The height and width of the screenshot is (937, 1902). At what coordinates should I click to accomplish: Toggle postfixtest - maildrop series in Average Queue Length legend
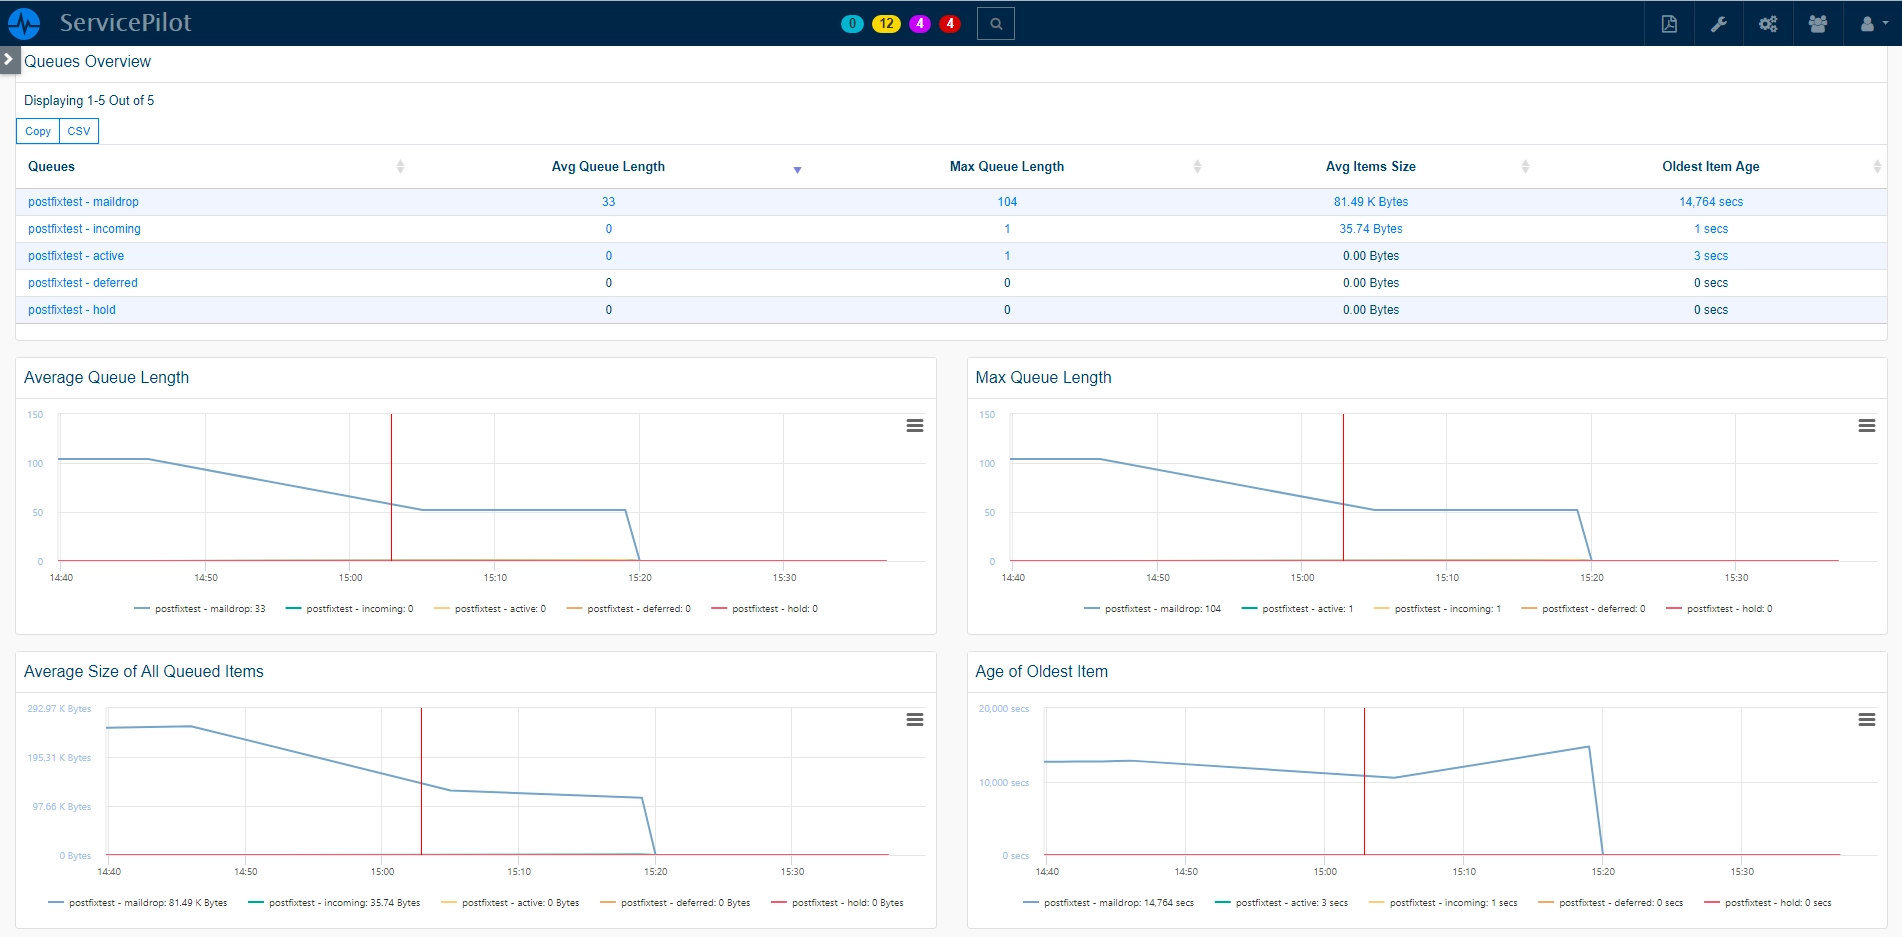[x=200, y=609]
